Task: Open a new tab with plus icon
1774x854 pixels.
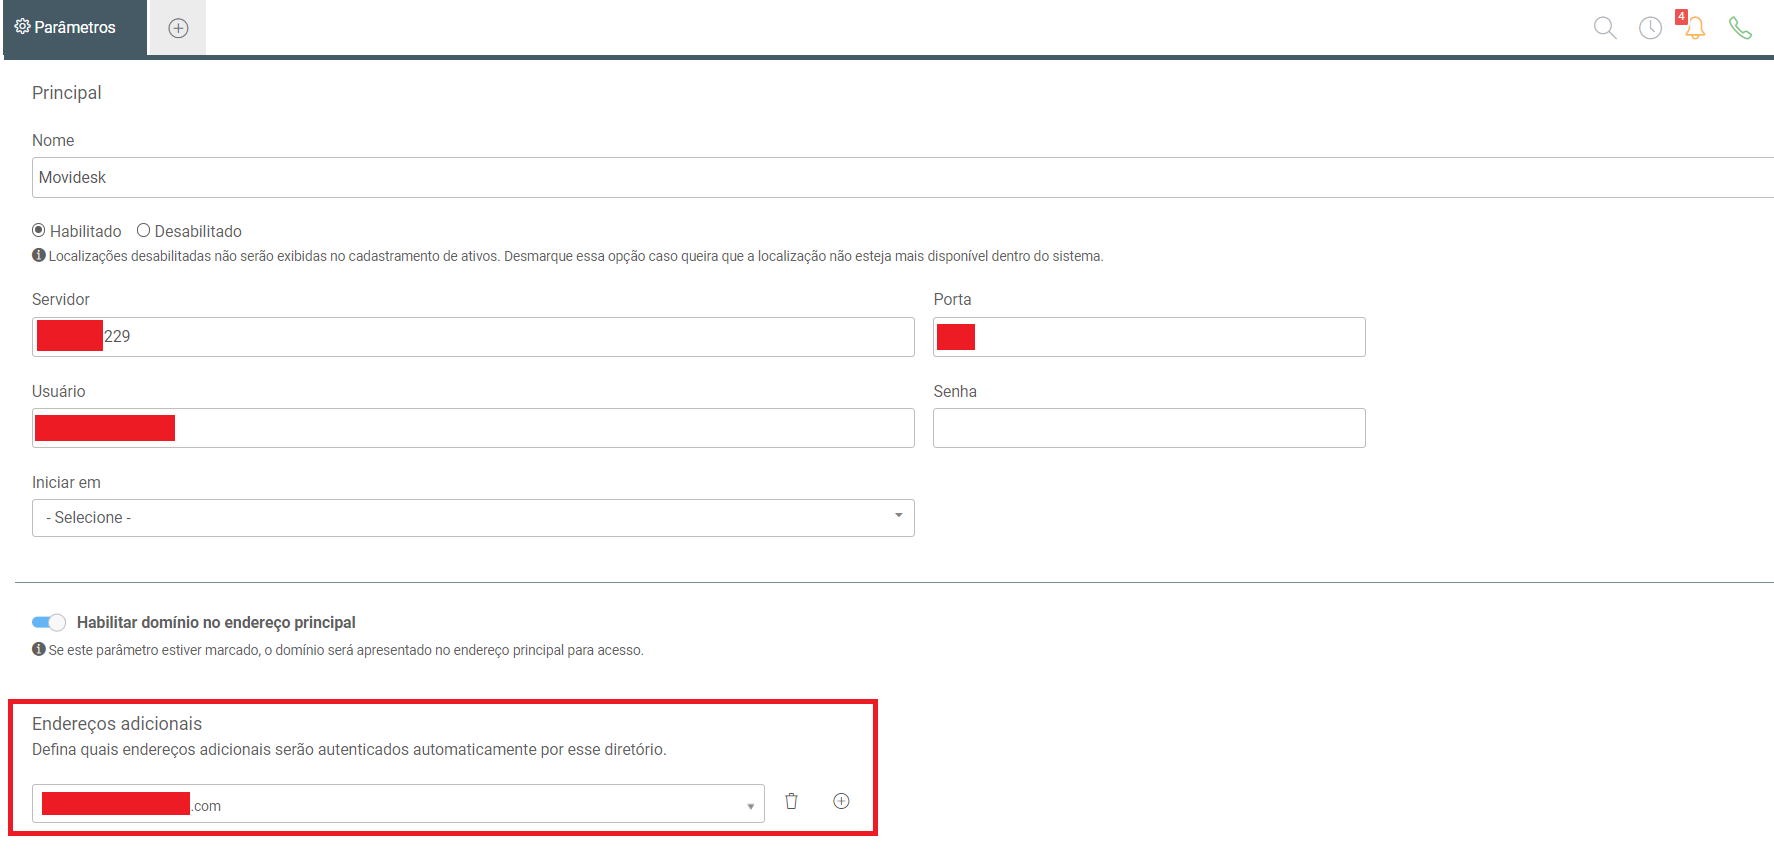Action: [x=178, y=28]
